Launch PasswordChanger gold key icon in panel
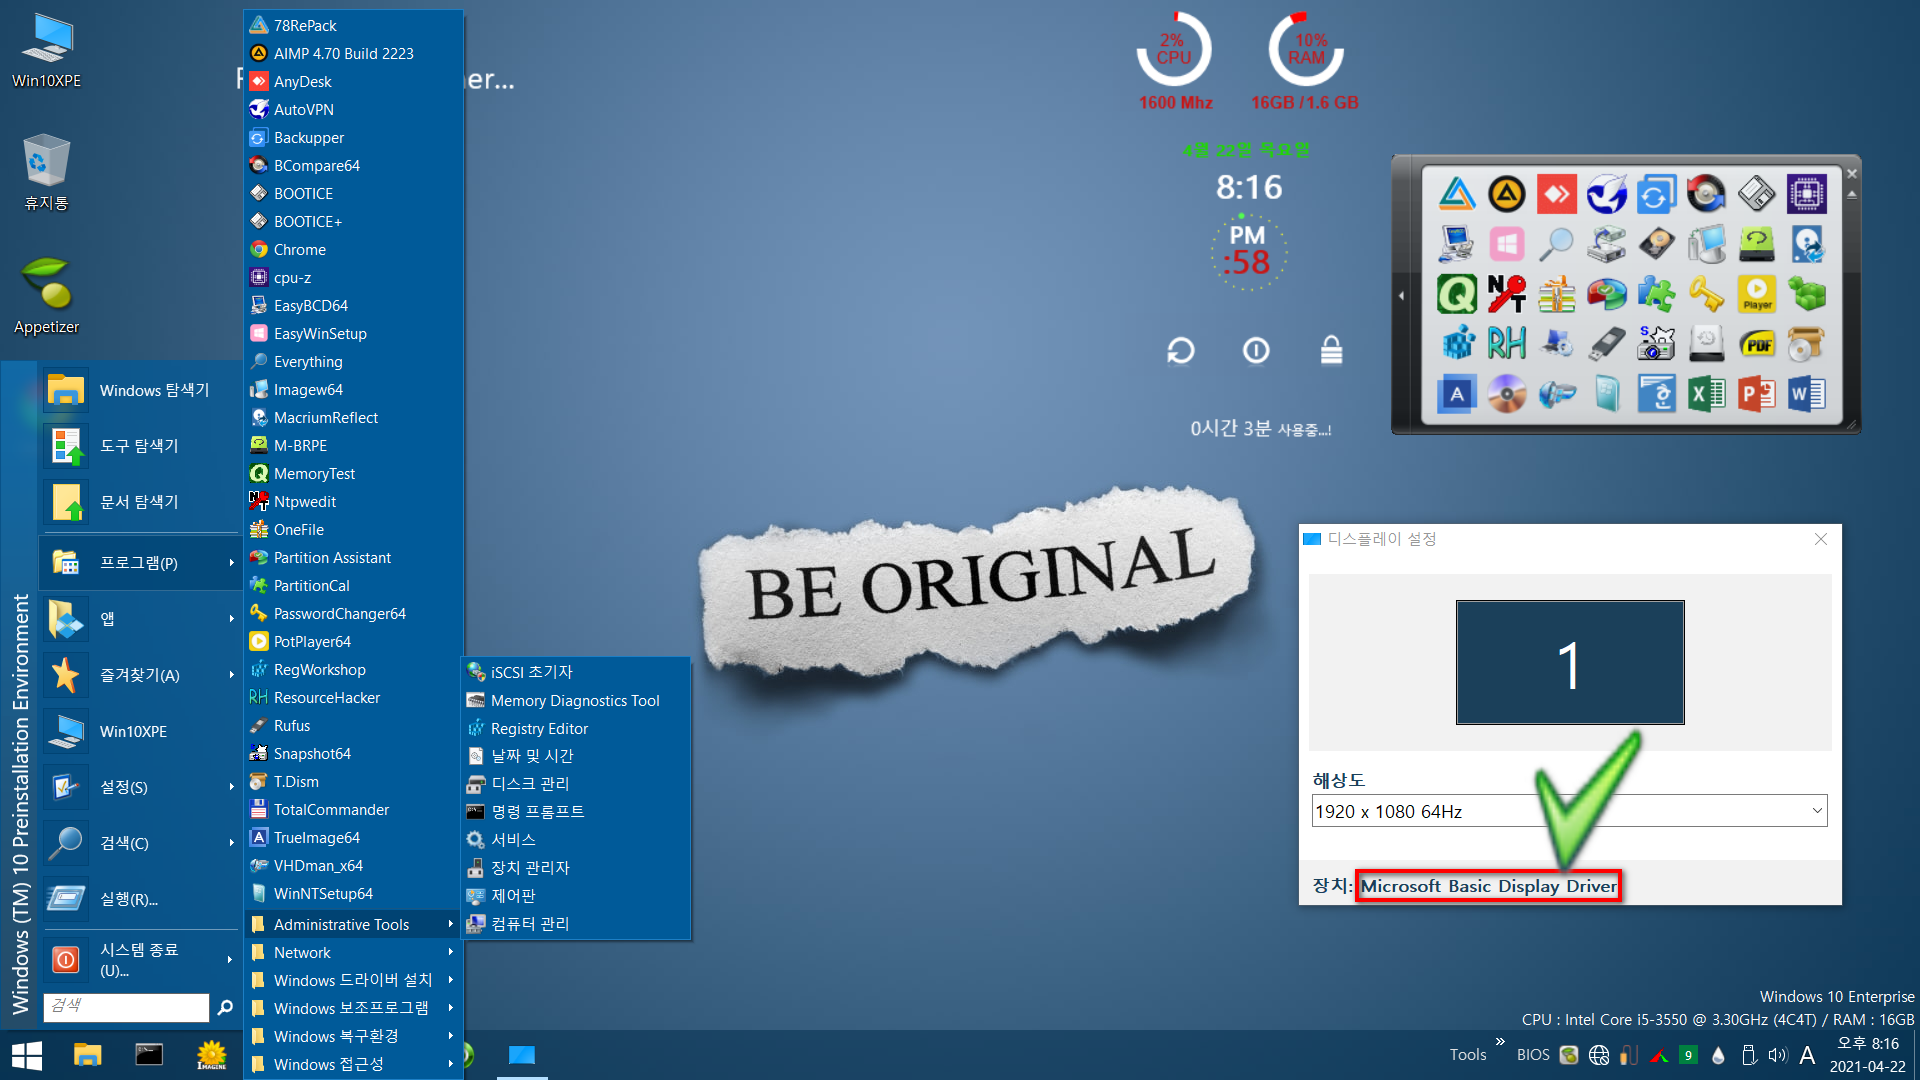 coord(1706,294)
